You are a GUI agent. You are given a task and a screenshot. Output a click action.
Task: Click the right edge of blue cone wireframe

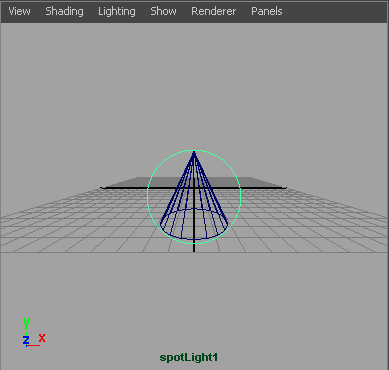211,189
